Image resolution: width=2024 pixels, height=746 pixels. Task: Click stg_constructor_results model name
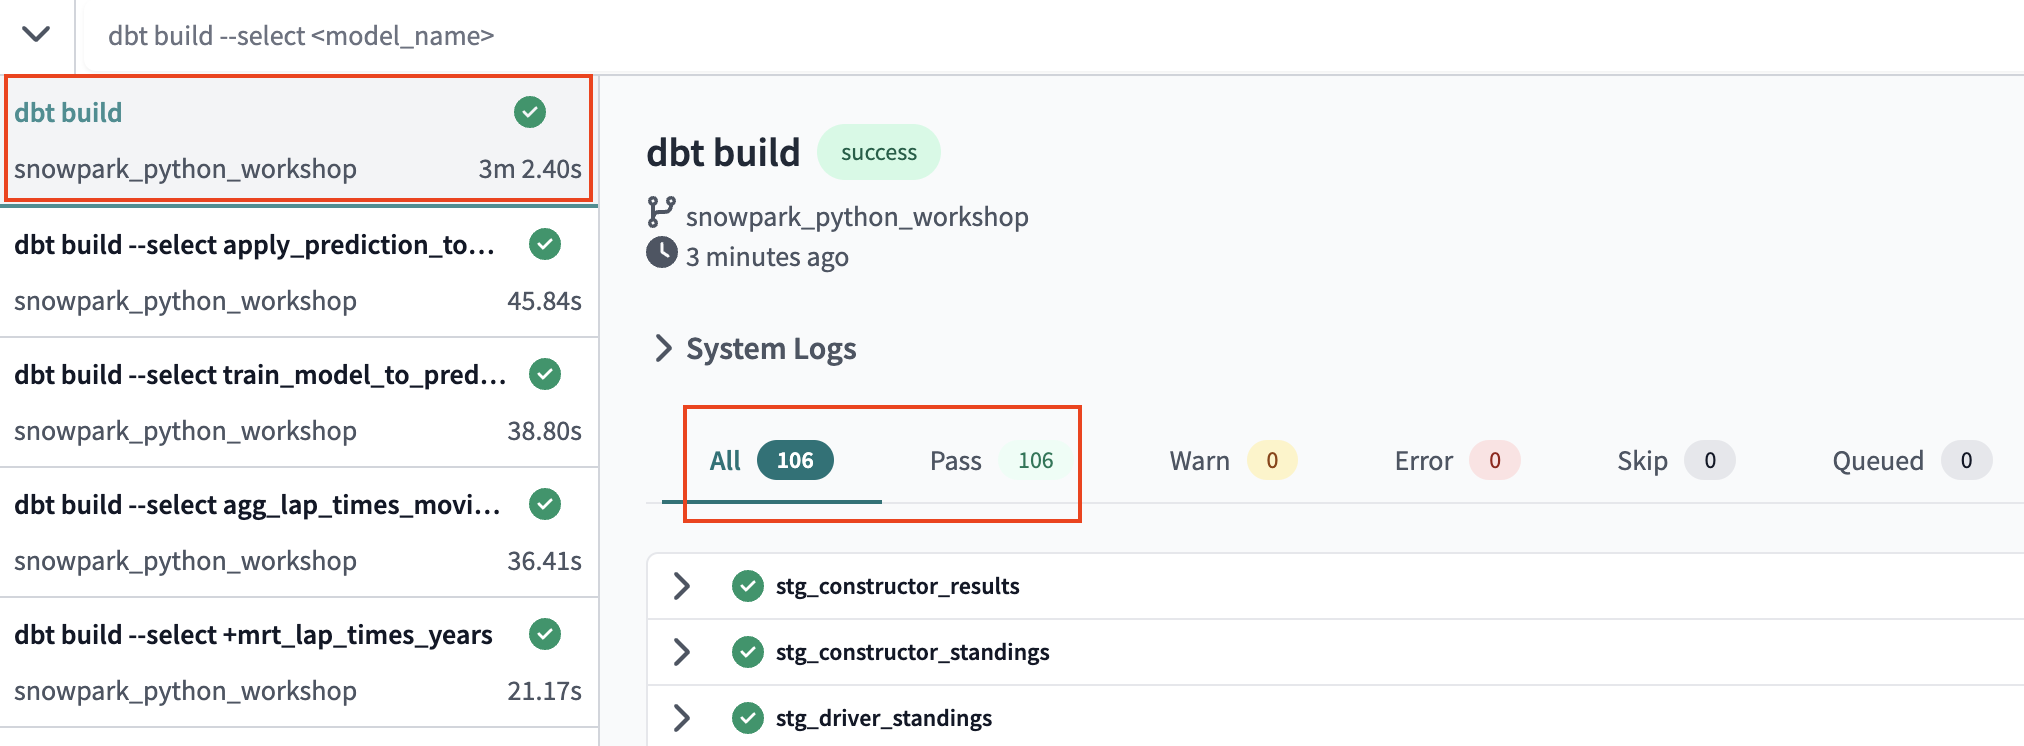click(897, 586)
